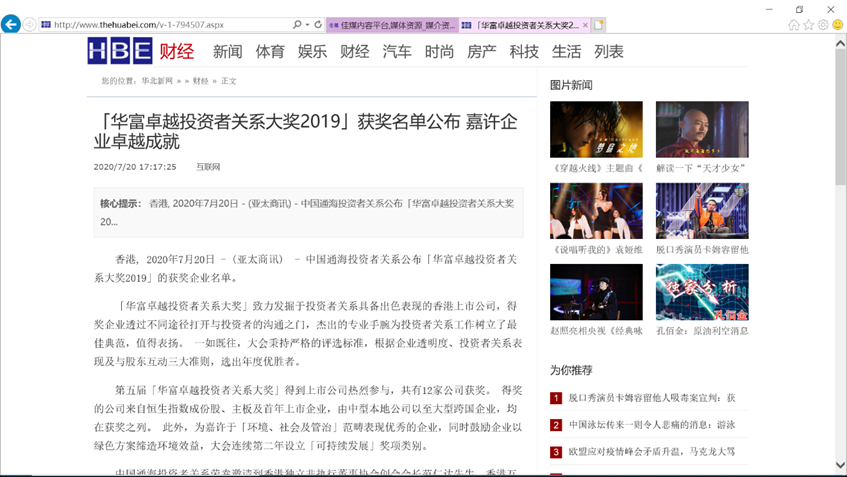Open the browser home page icon
Screen dimensions: 847x477
pyautogui.click(x=794, y=25)
